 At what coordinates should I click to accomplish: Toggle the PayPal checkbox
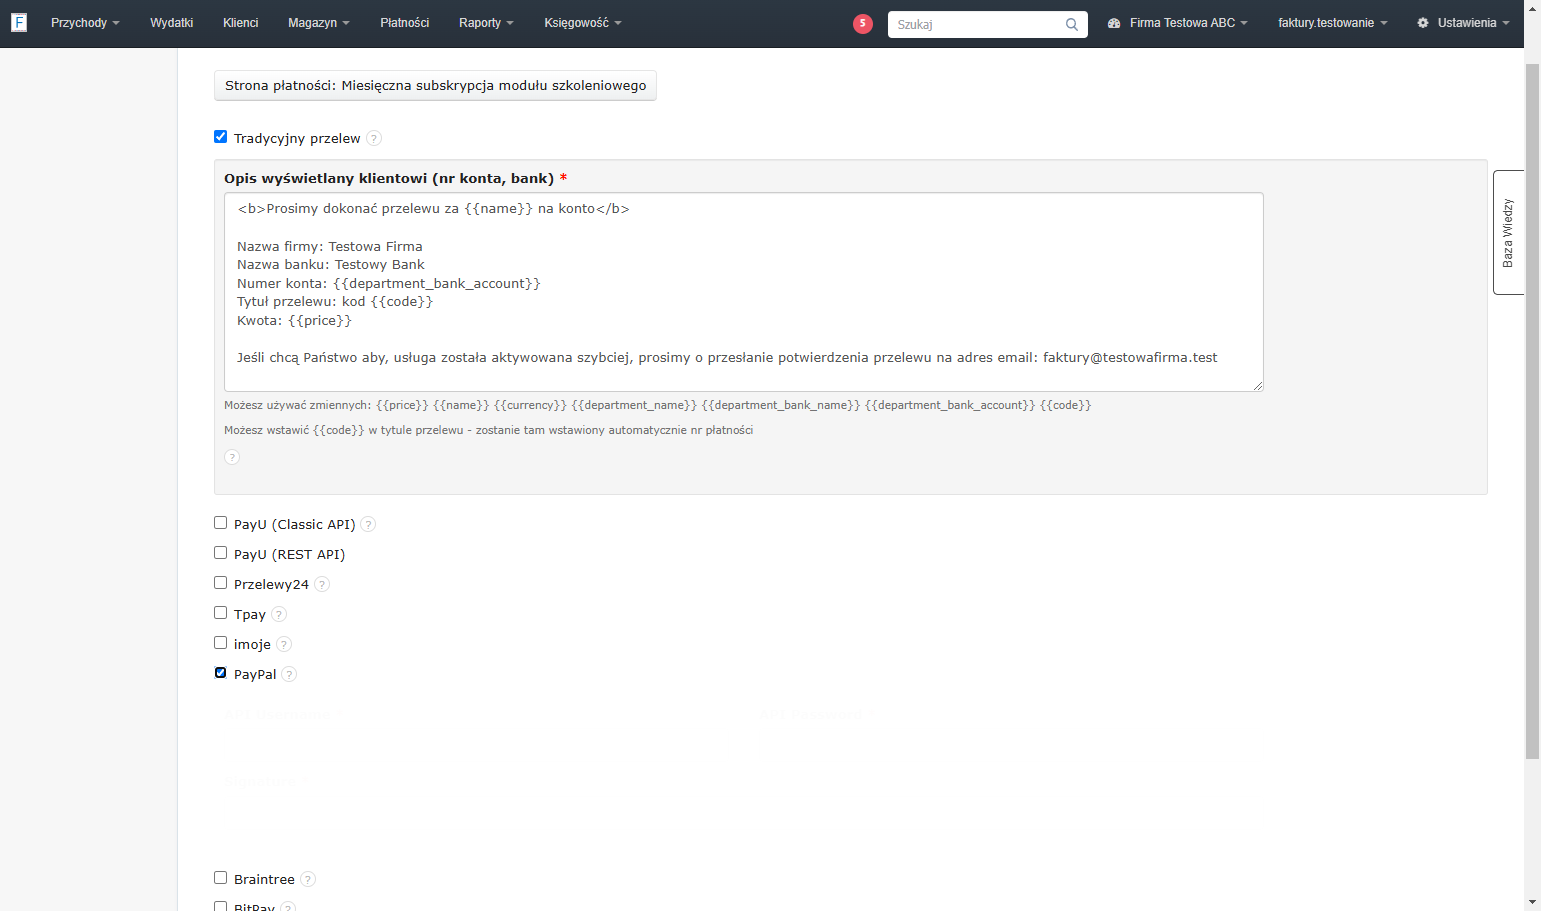pyautogui.click(x=221, y=673)
